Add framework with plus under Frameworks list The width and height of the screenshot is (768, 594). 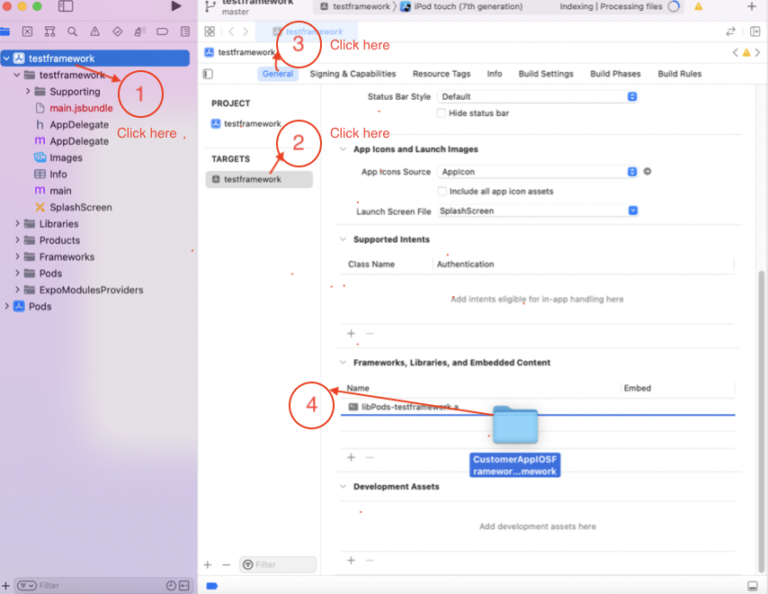tap(351, 457)
